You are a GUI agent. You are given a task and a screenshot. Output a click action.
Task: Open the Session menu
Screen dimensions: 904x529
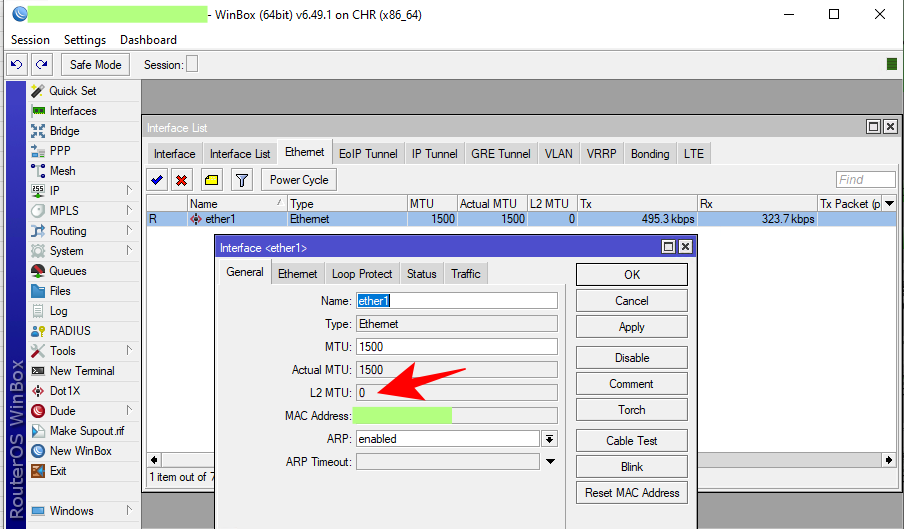(30, 40)
